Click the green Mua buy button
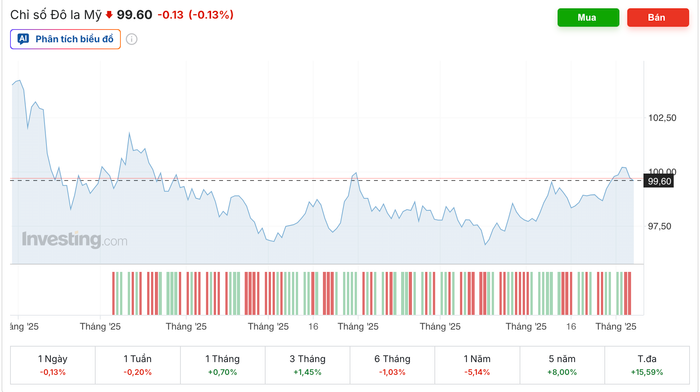The width and height of the screenshot is (700, 392). pyautogui.click(x=588, y=17)
